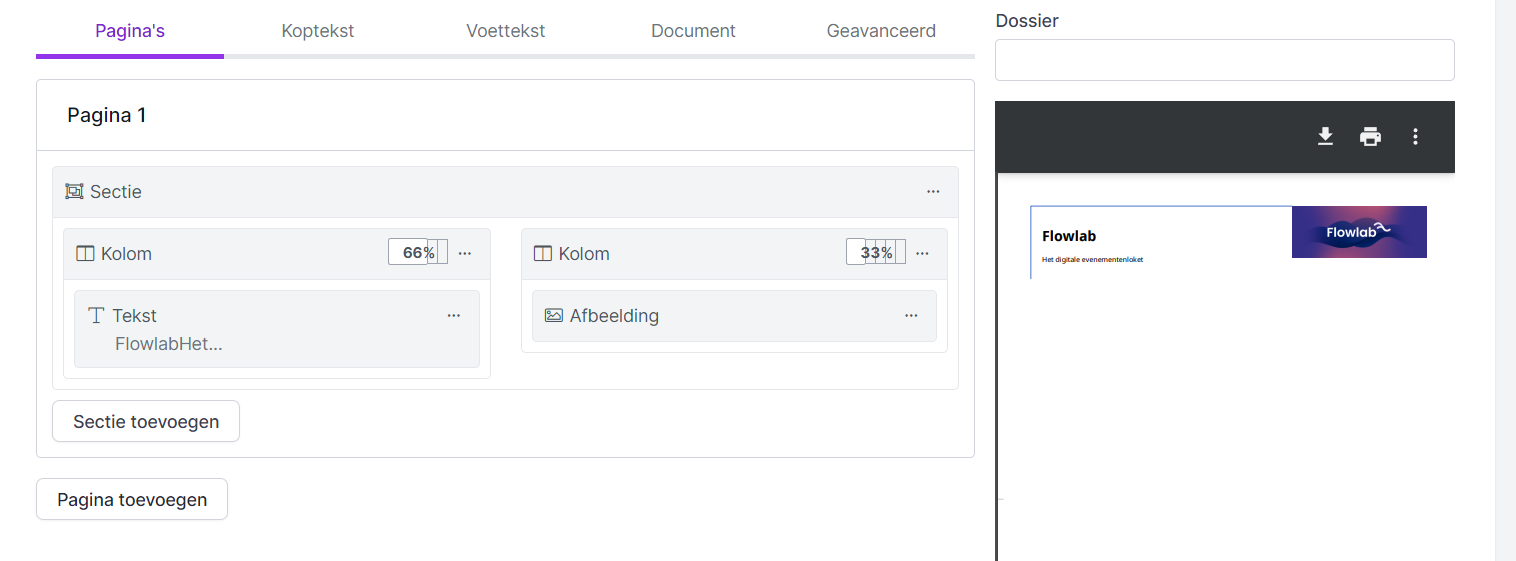Open options menu of the 66% Kolom
This screenshot has height=561, width=1516.
(465, 254)
